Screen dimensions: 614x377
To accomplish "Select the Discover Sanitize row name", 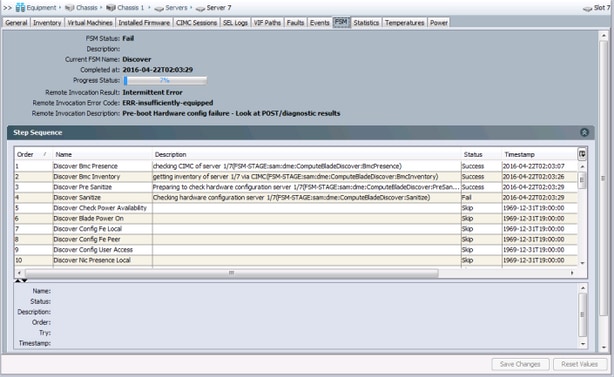I will coord(77,198).
